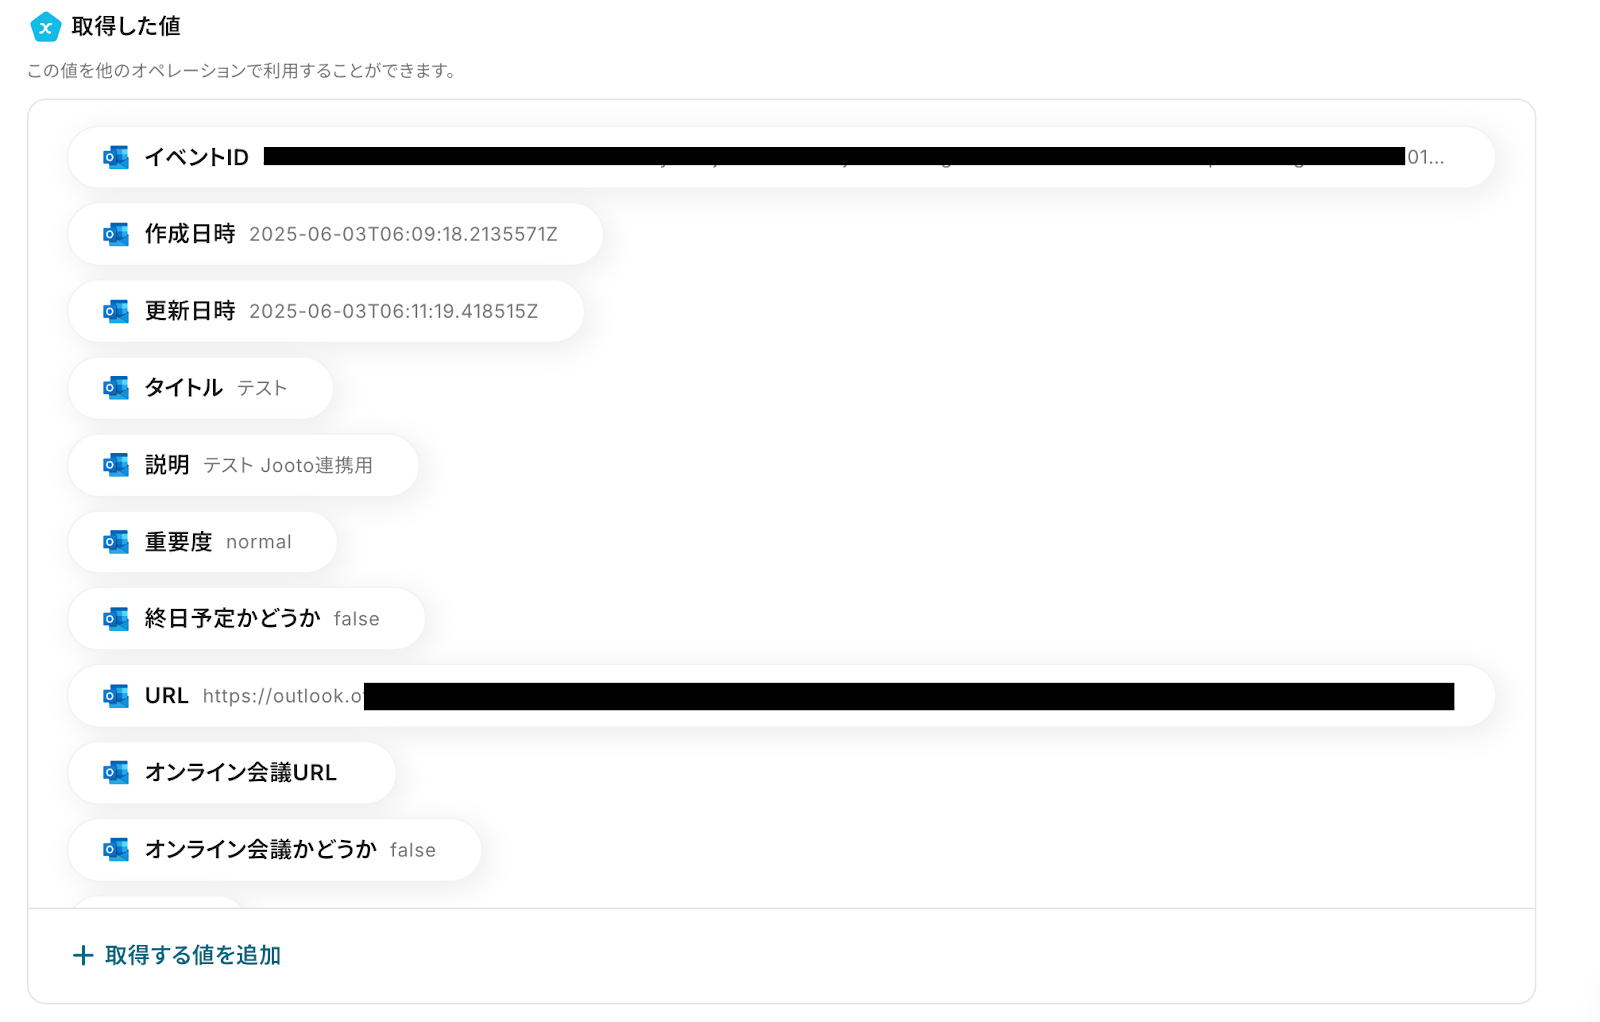Click the Outlook icon next to 重要度
The height and width of the screenshot is (1022, 1600).
coord(116,543)
